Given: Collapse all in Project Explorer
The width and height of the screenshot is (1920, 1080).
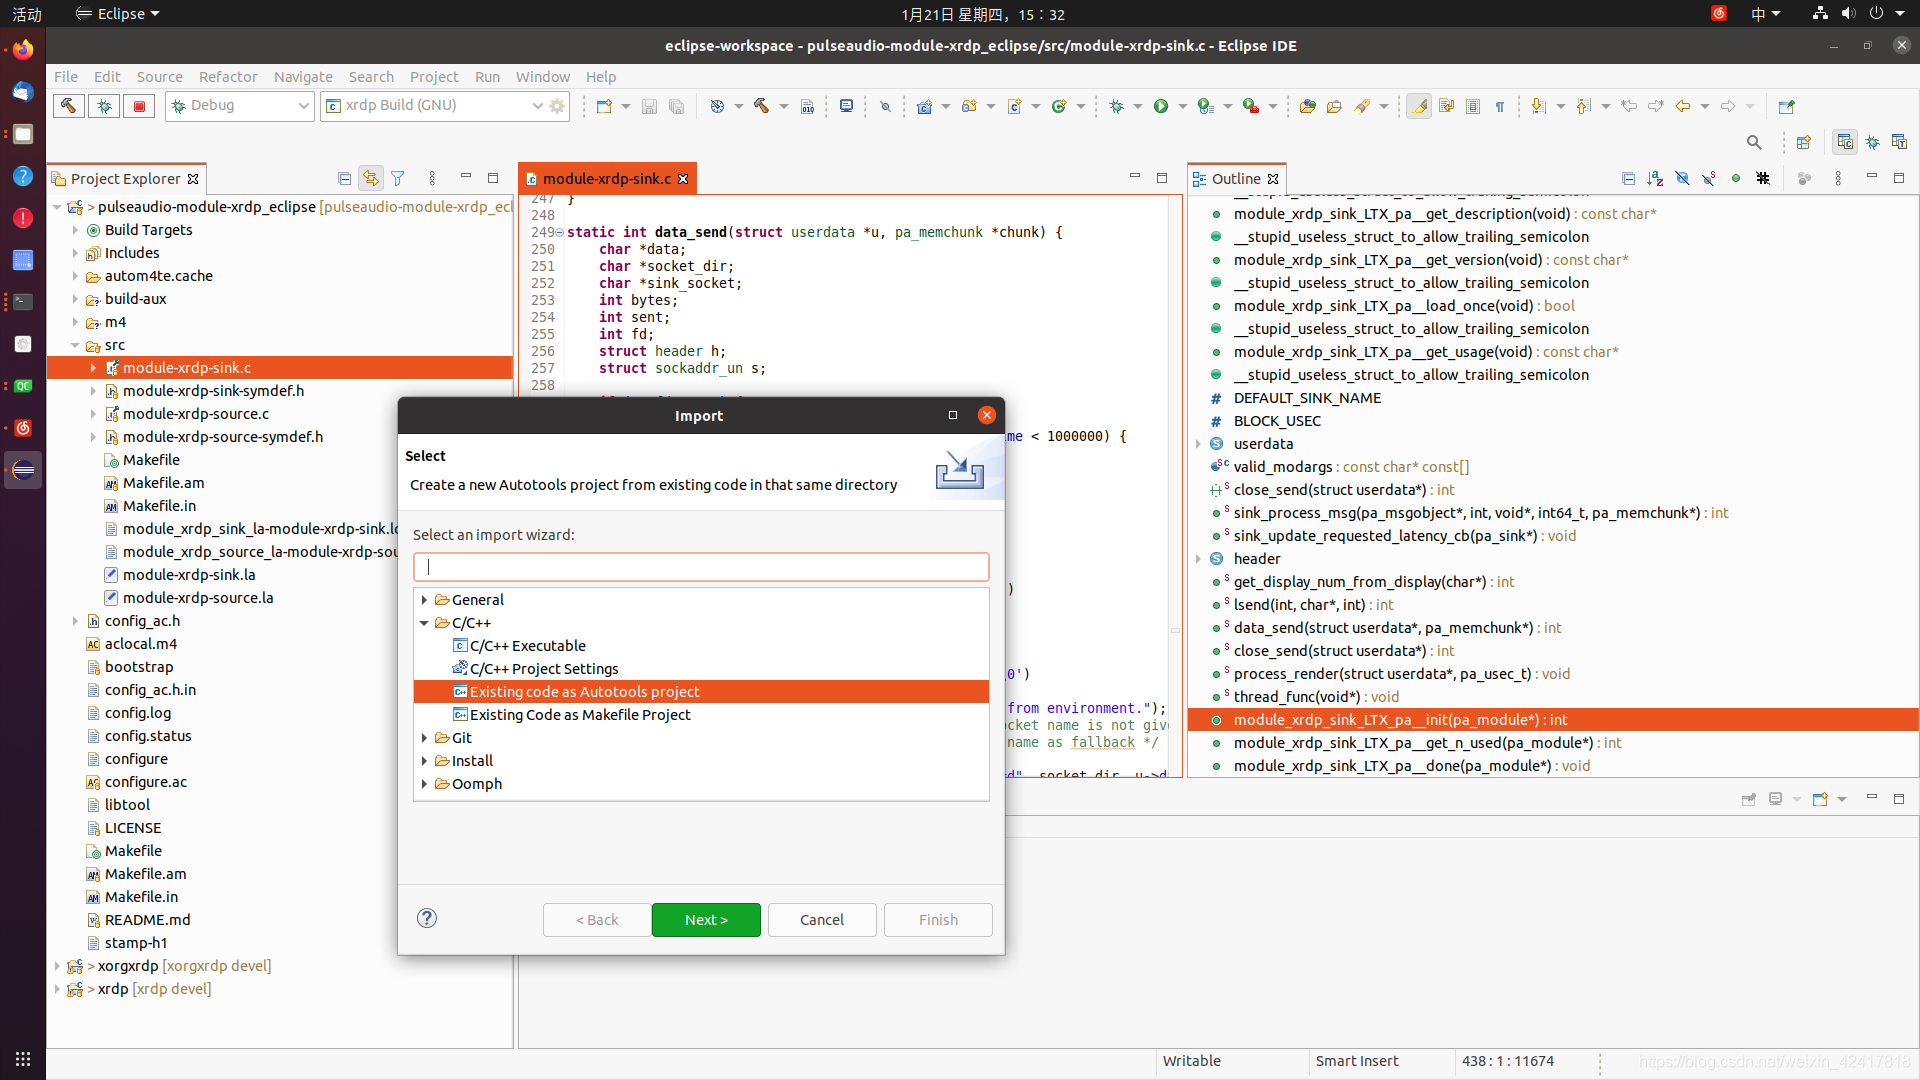Looking at the screenshot, I should (344, 179).
